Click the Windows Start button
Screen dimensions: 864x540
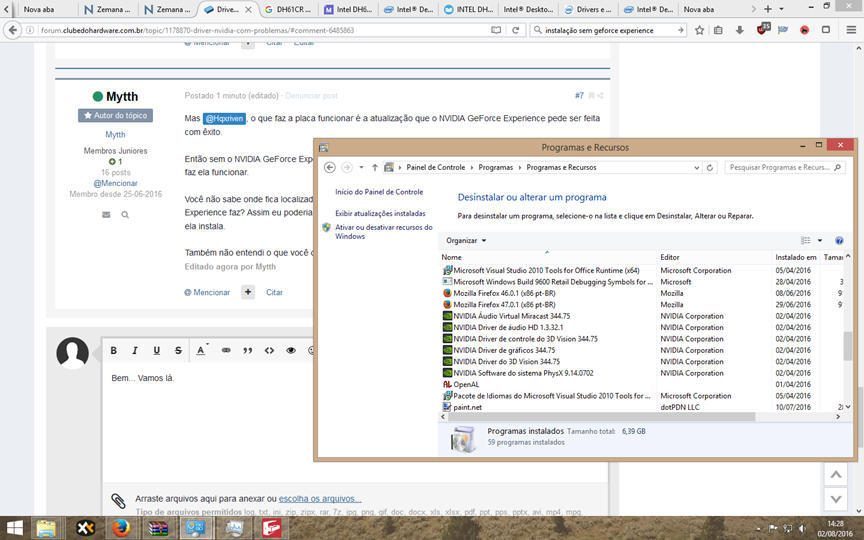pos(14,528)
